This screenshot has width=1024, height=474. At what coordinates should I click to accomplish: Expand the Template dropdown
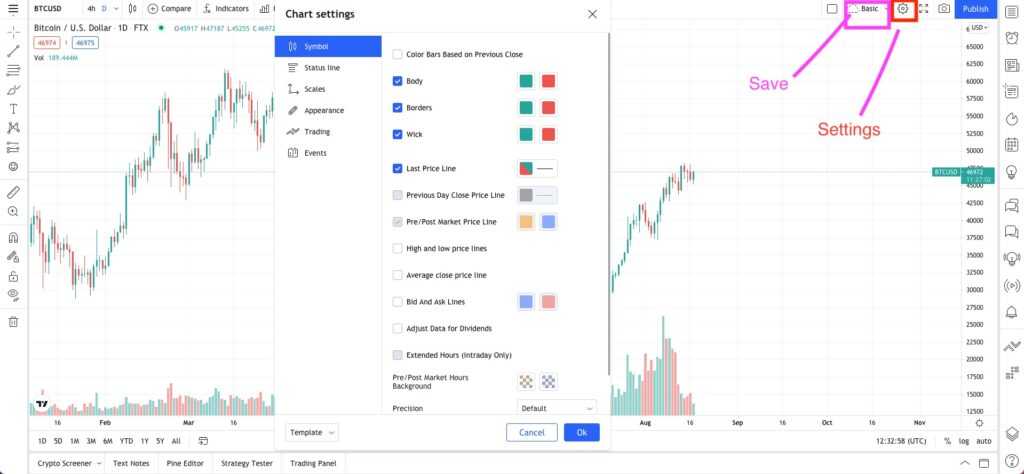312,432
